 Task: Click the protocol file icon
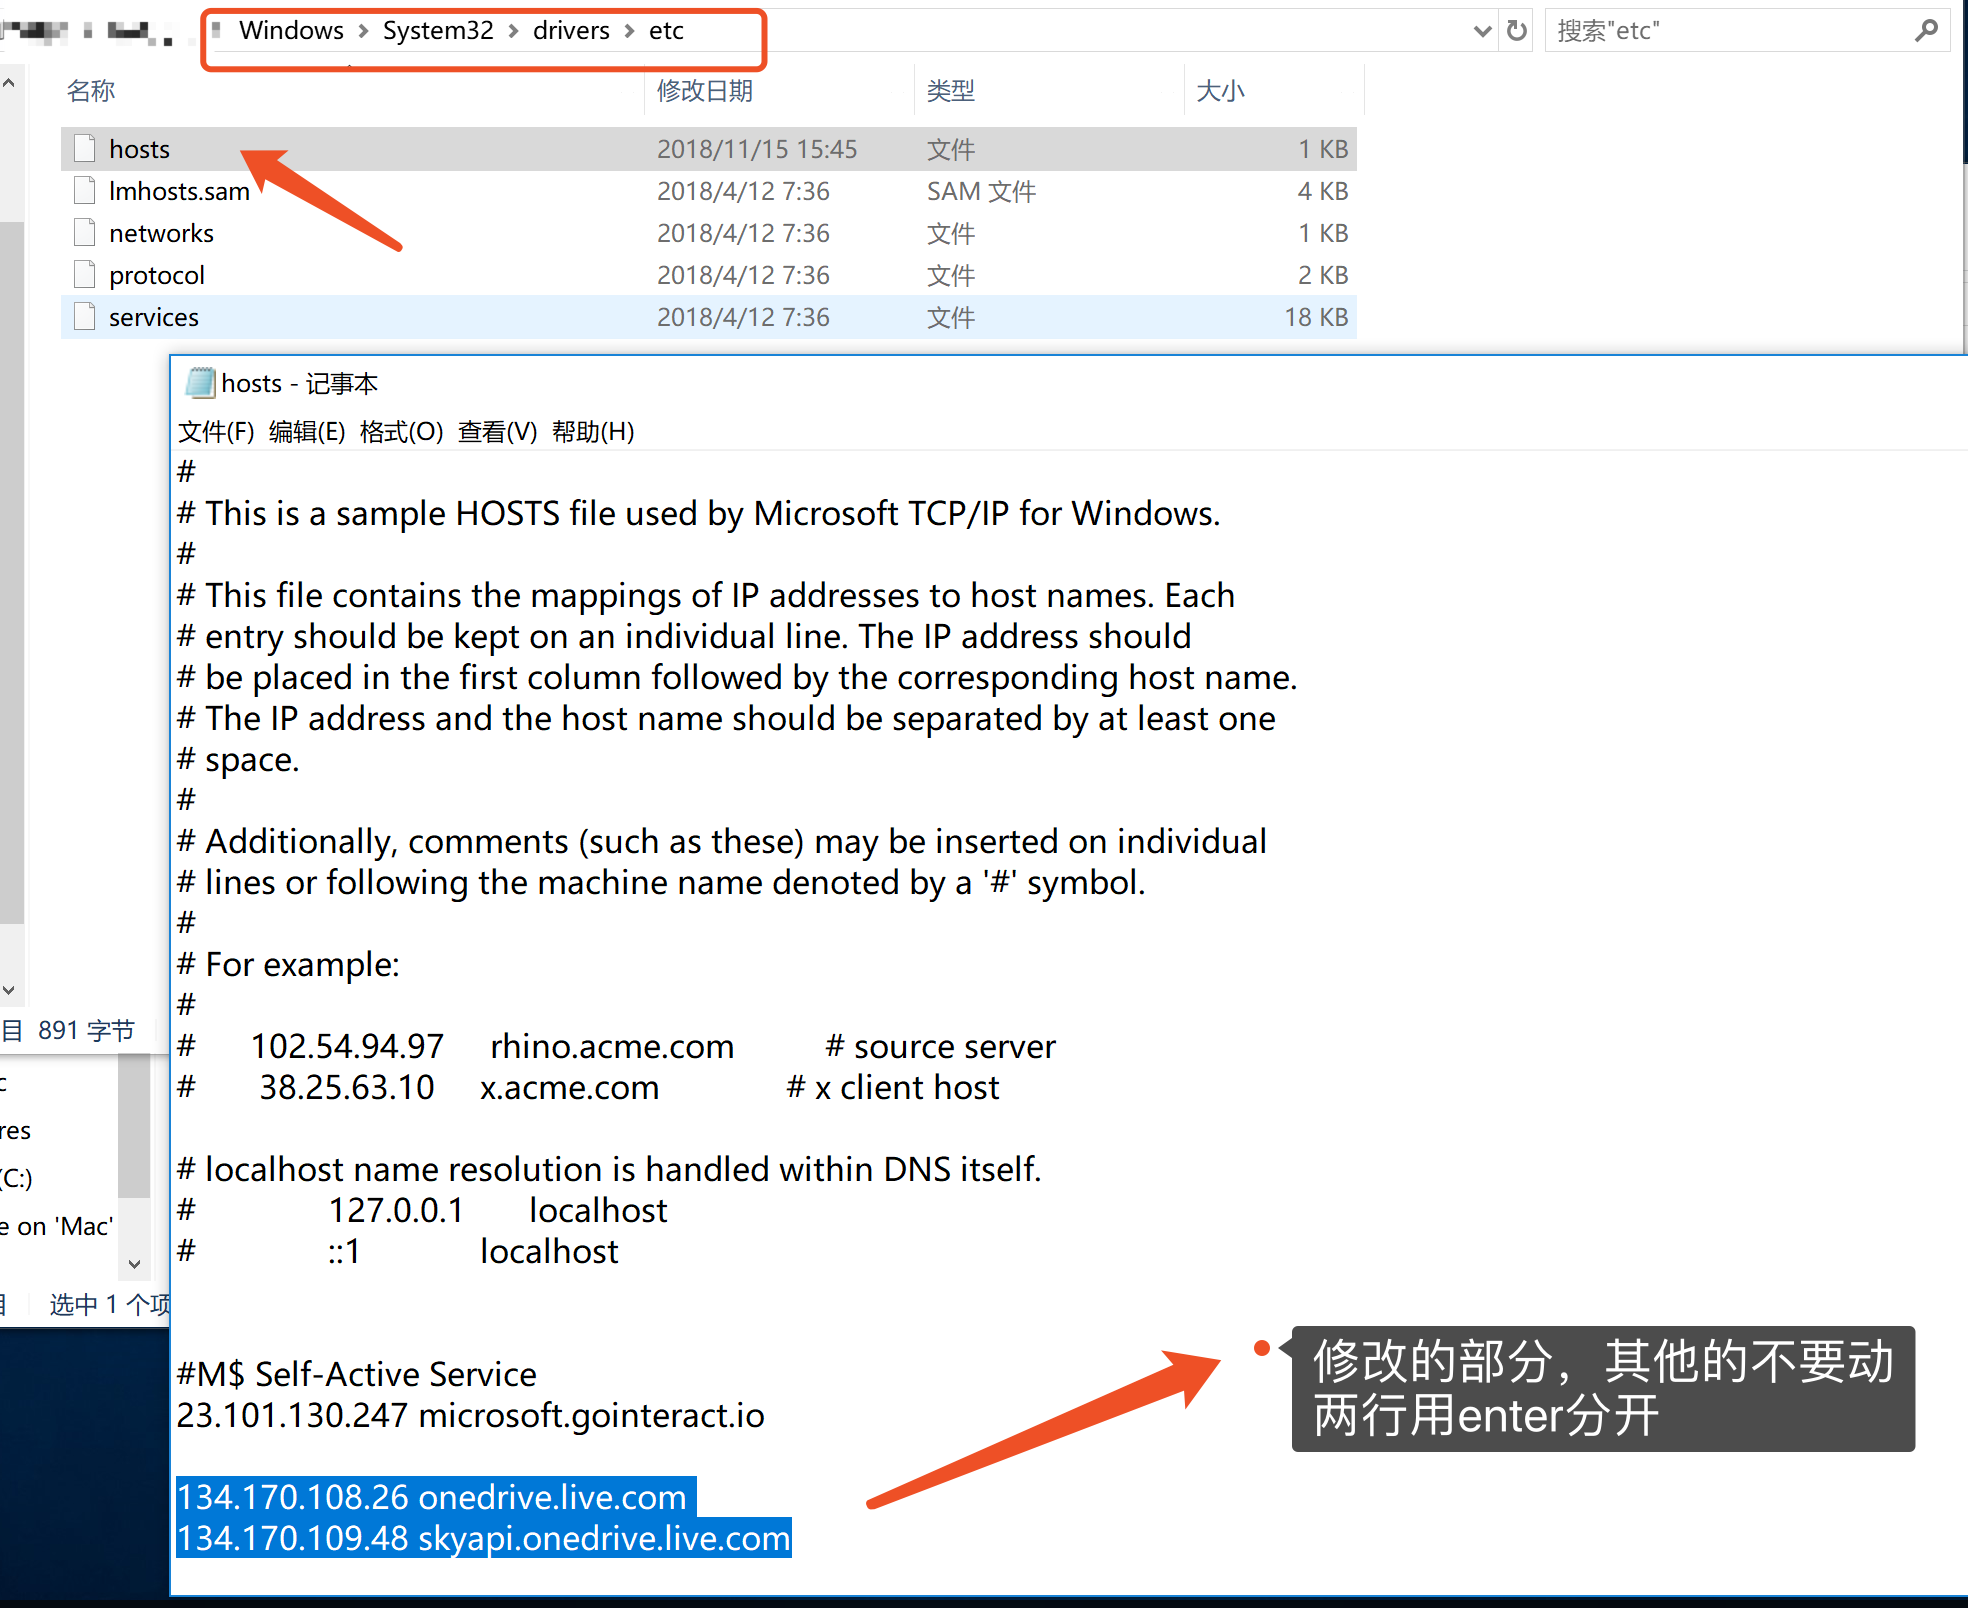(x=85, y=274)
